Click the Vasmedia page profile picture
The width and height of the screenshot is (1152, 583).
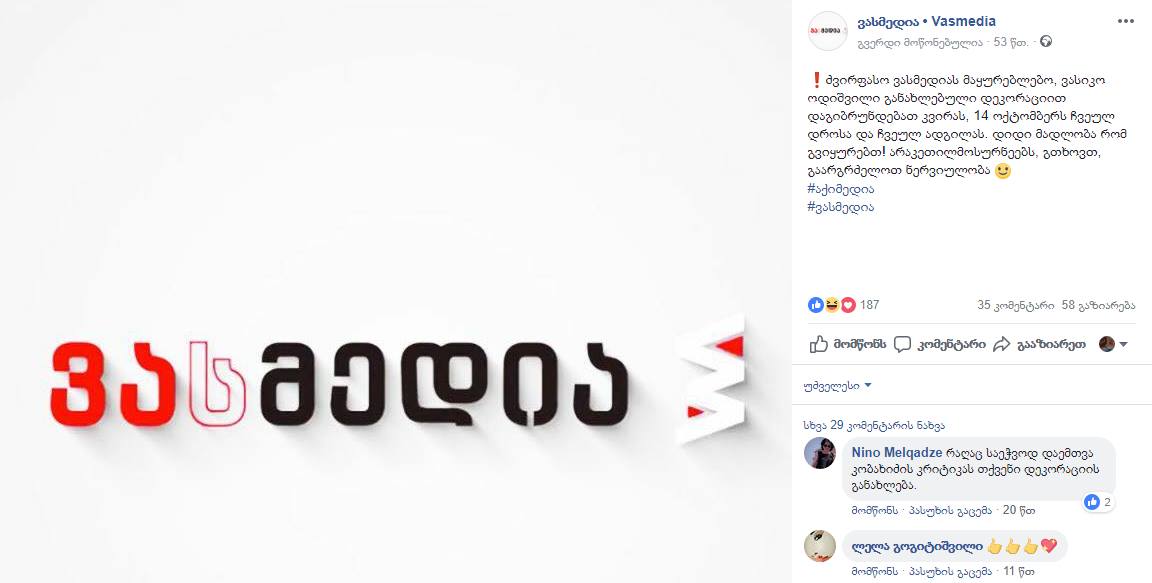click(827, 31)
